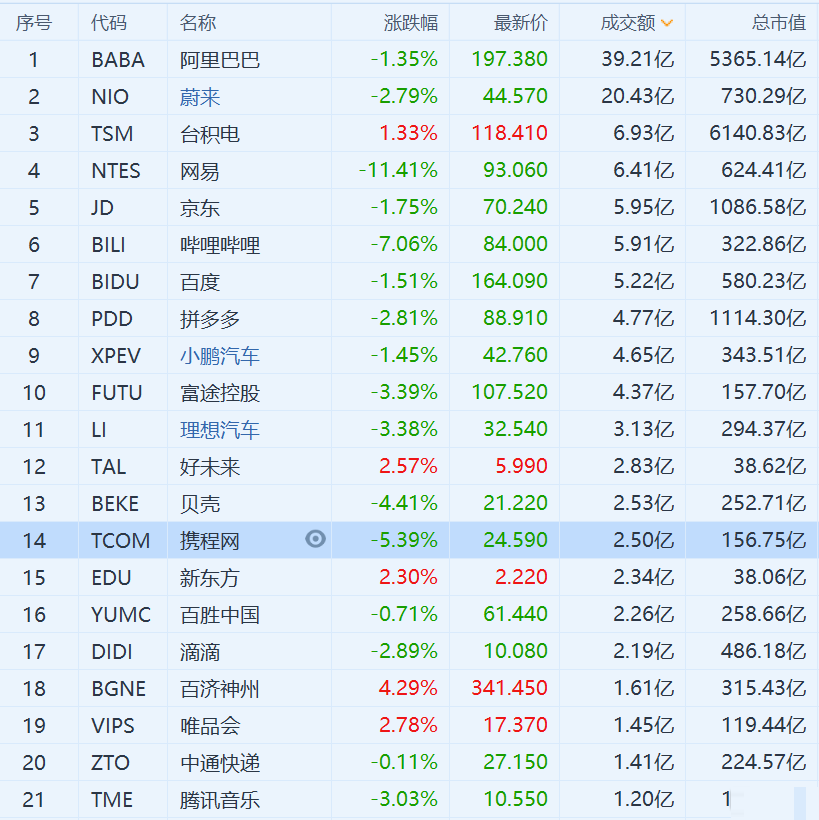Screen dimensions: 819x820
Task: Click the 富途控股 name cell
Action: pos(220,393)
